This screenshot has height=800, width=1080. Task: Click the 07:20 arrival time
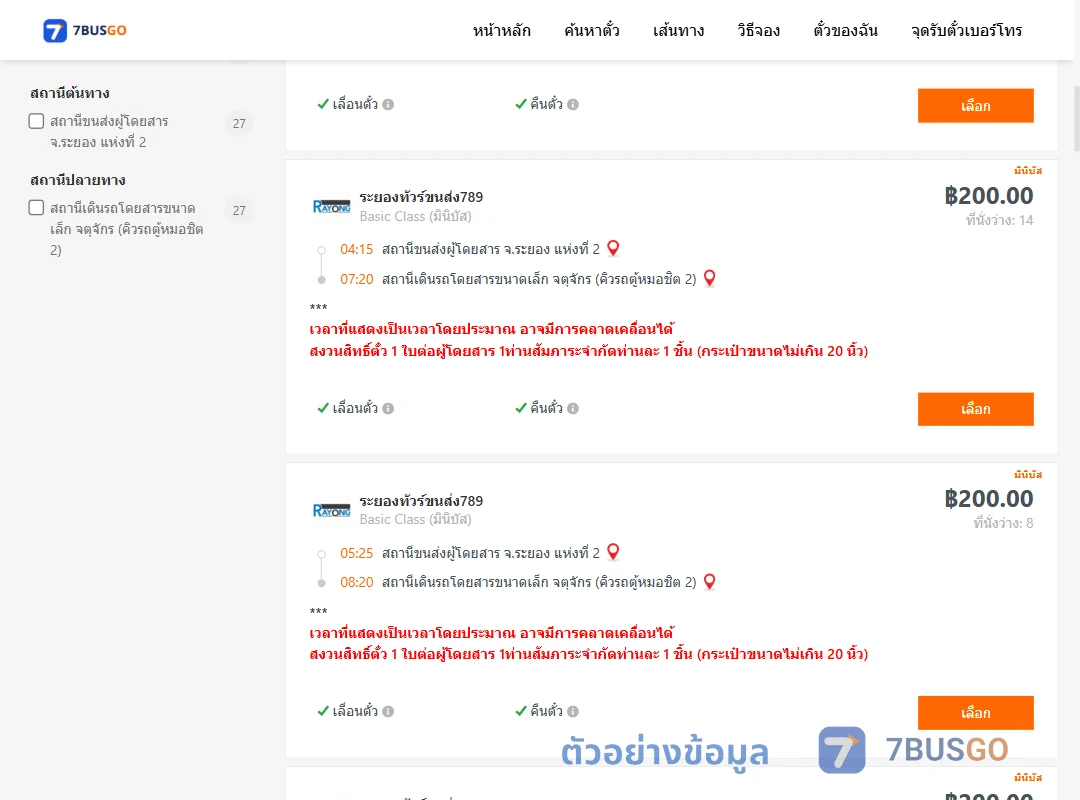pyautogui.click(x=356, y=279)
